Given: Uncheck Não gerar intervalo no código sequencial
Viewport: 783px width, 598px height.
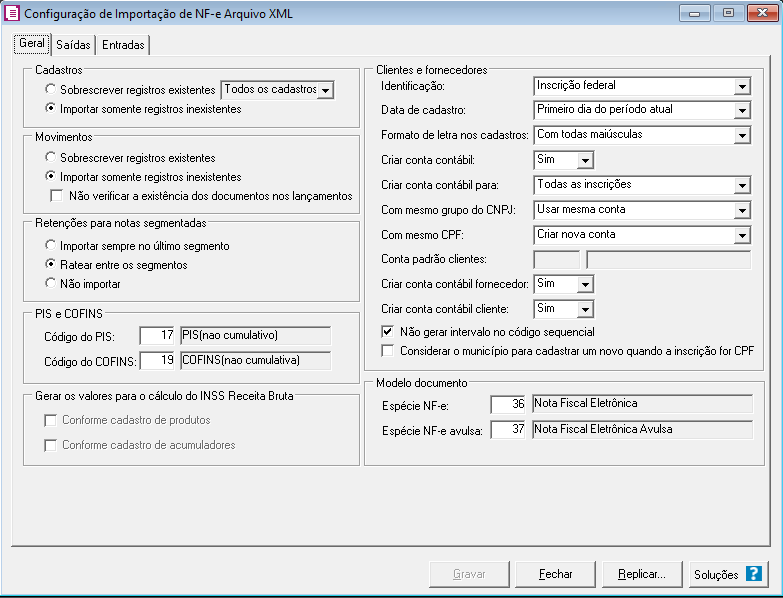Looking at the screenshot, I should pos(389,331).
